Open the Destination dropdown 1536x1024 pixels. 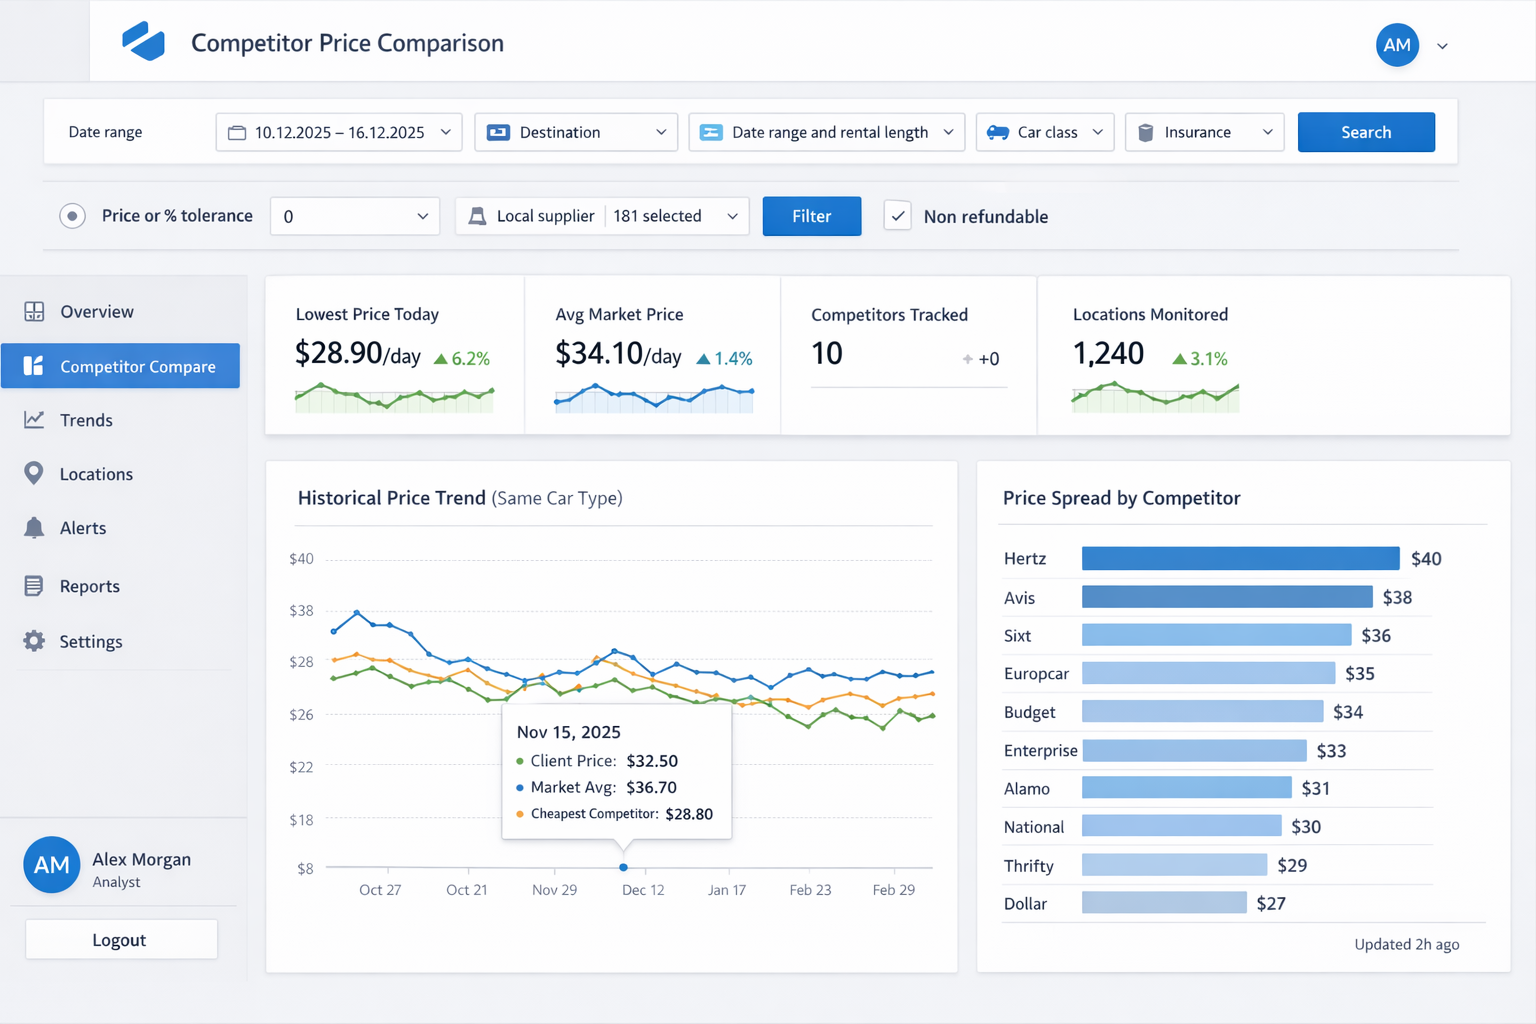point(576,131)
